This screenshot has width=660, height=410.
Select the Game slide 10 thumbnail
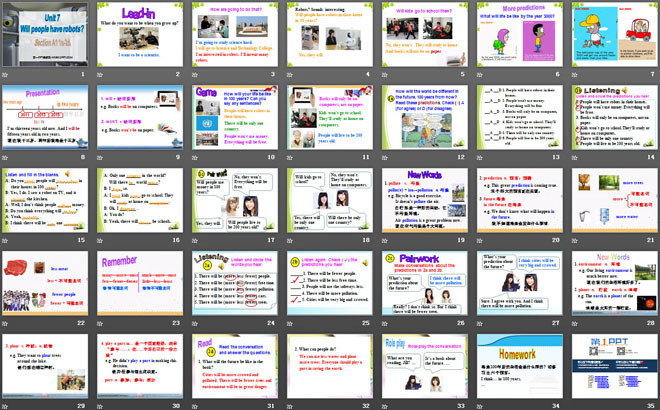235,117
